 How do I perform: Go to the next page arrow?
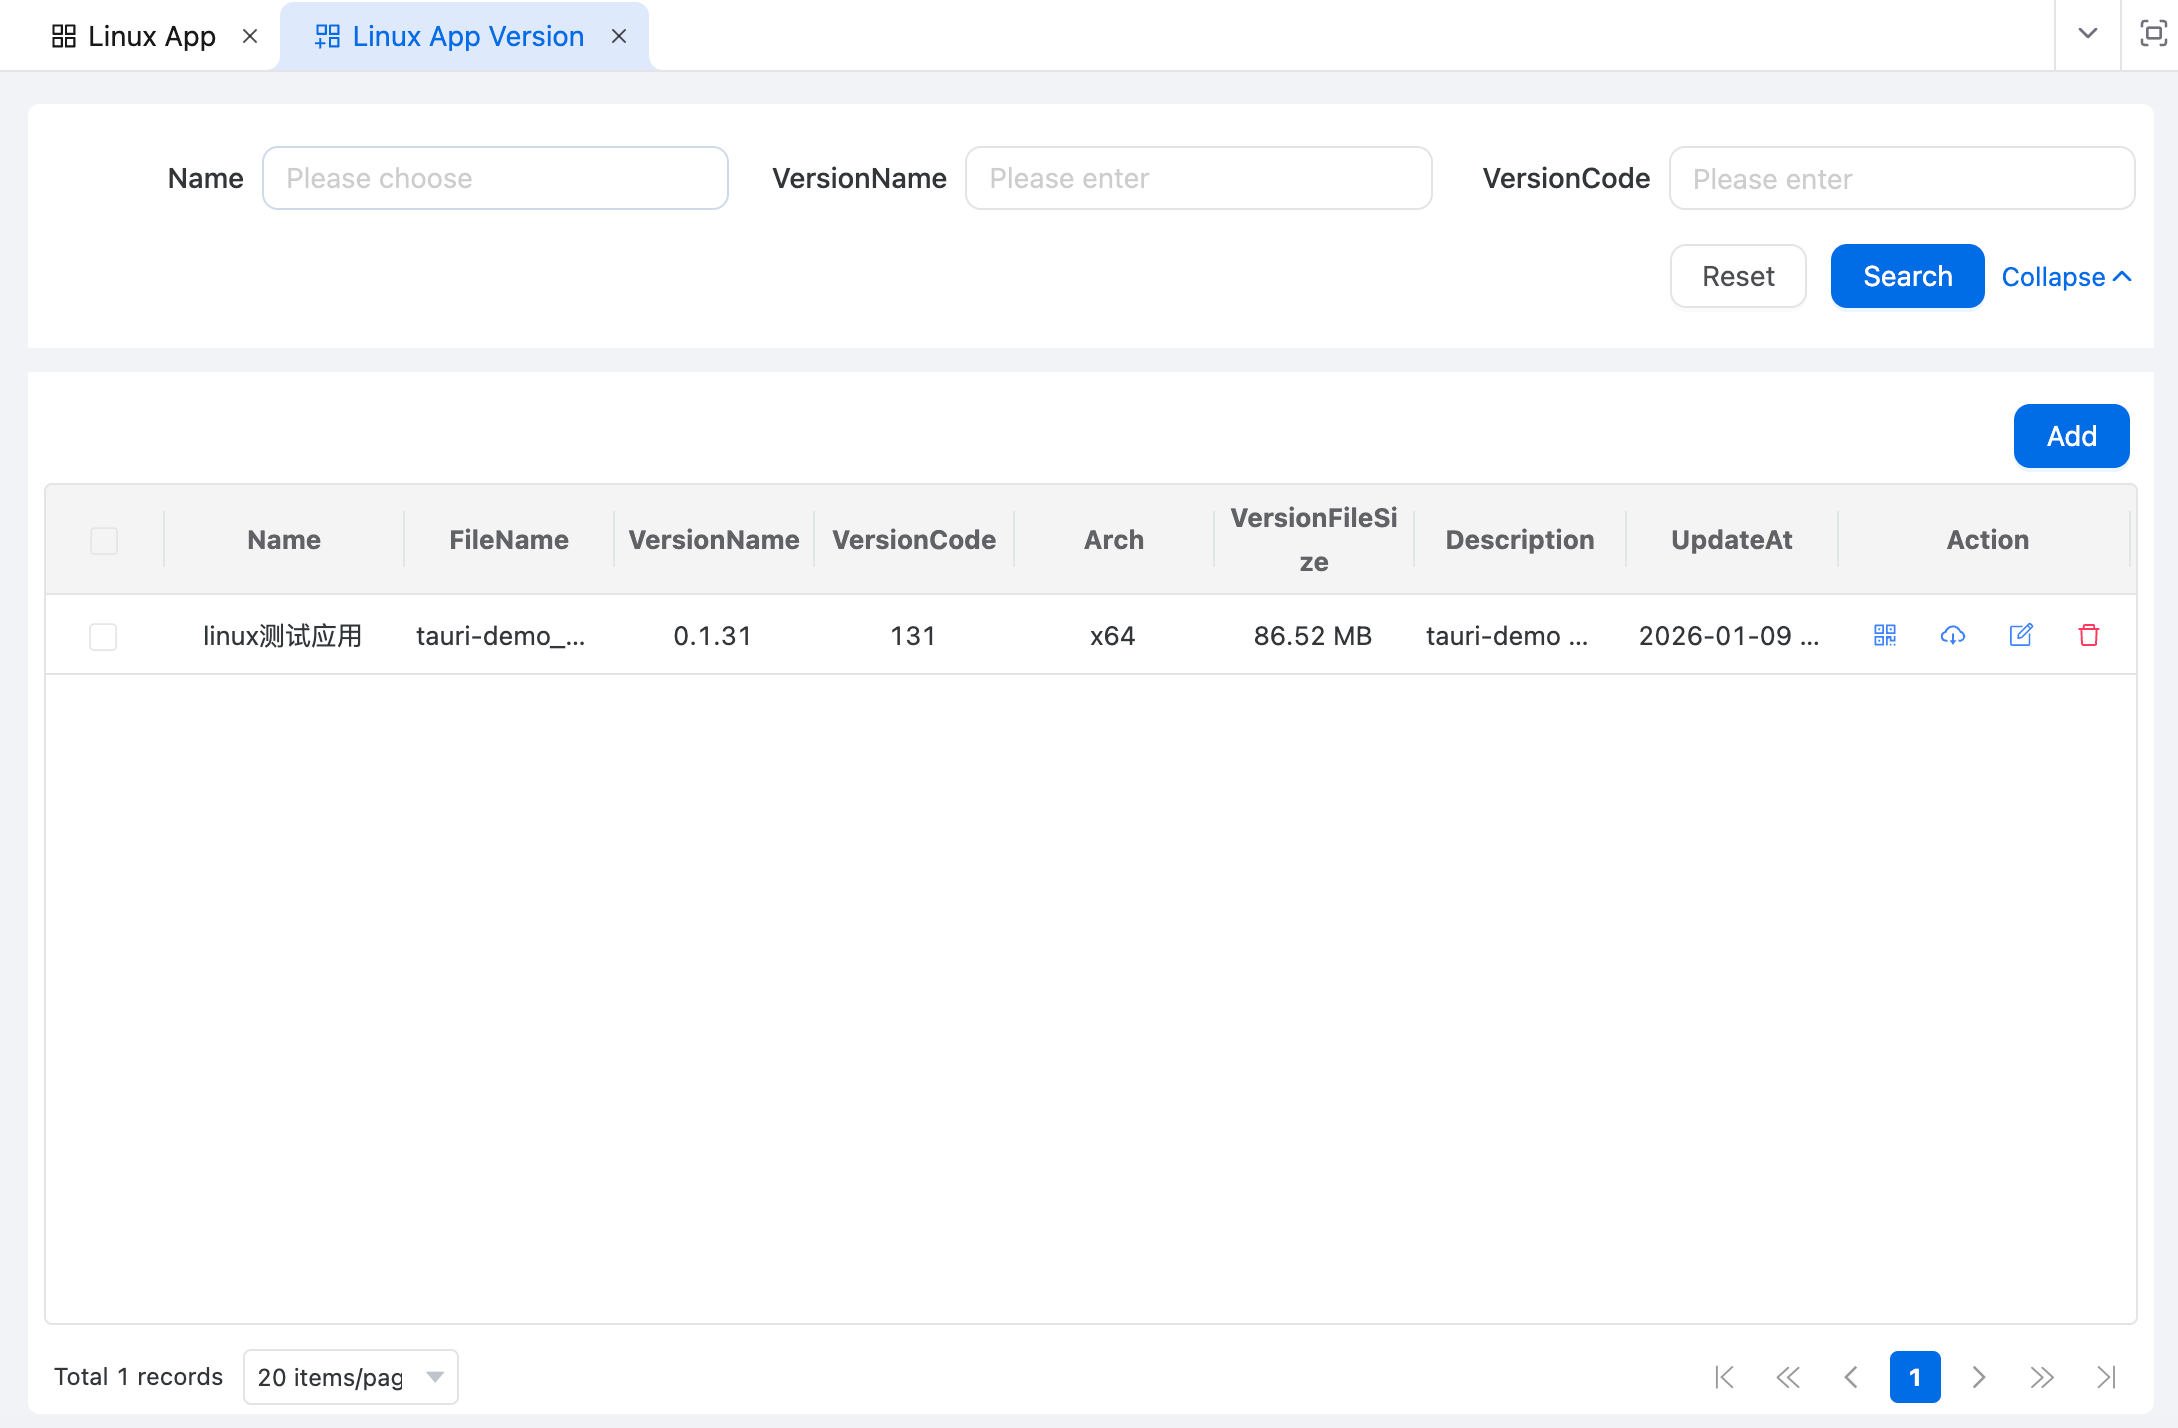tap(1978, 1377)
